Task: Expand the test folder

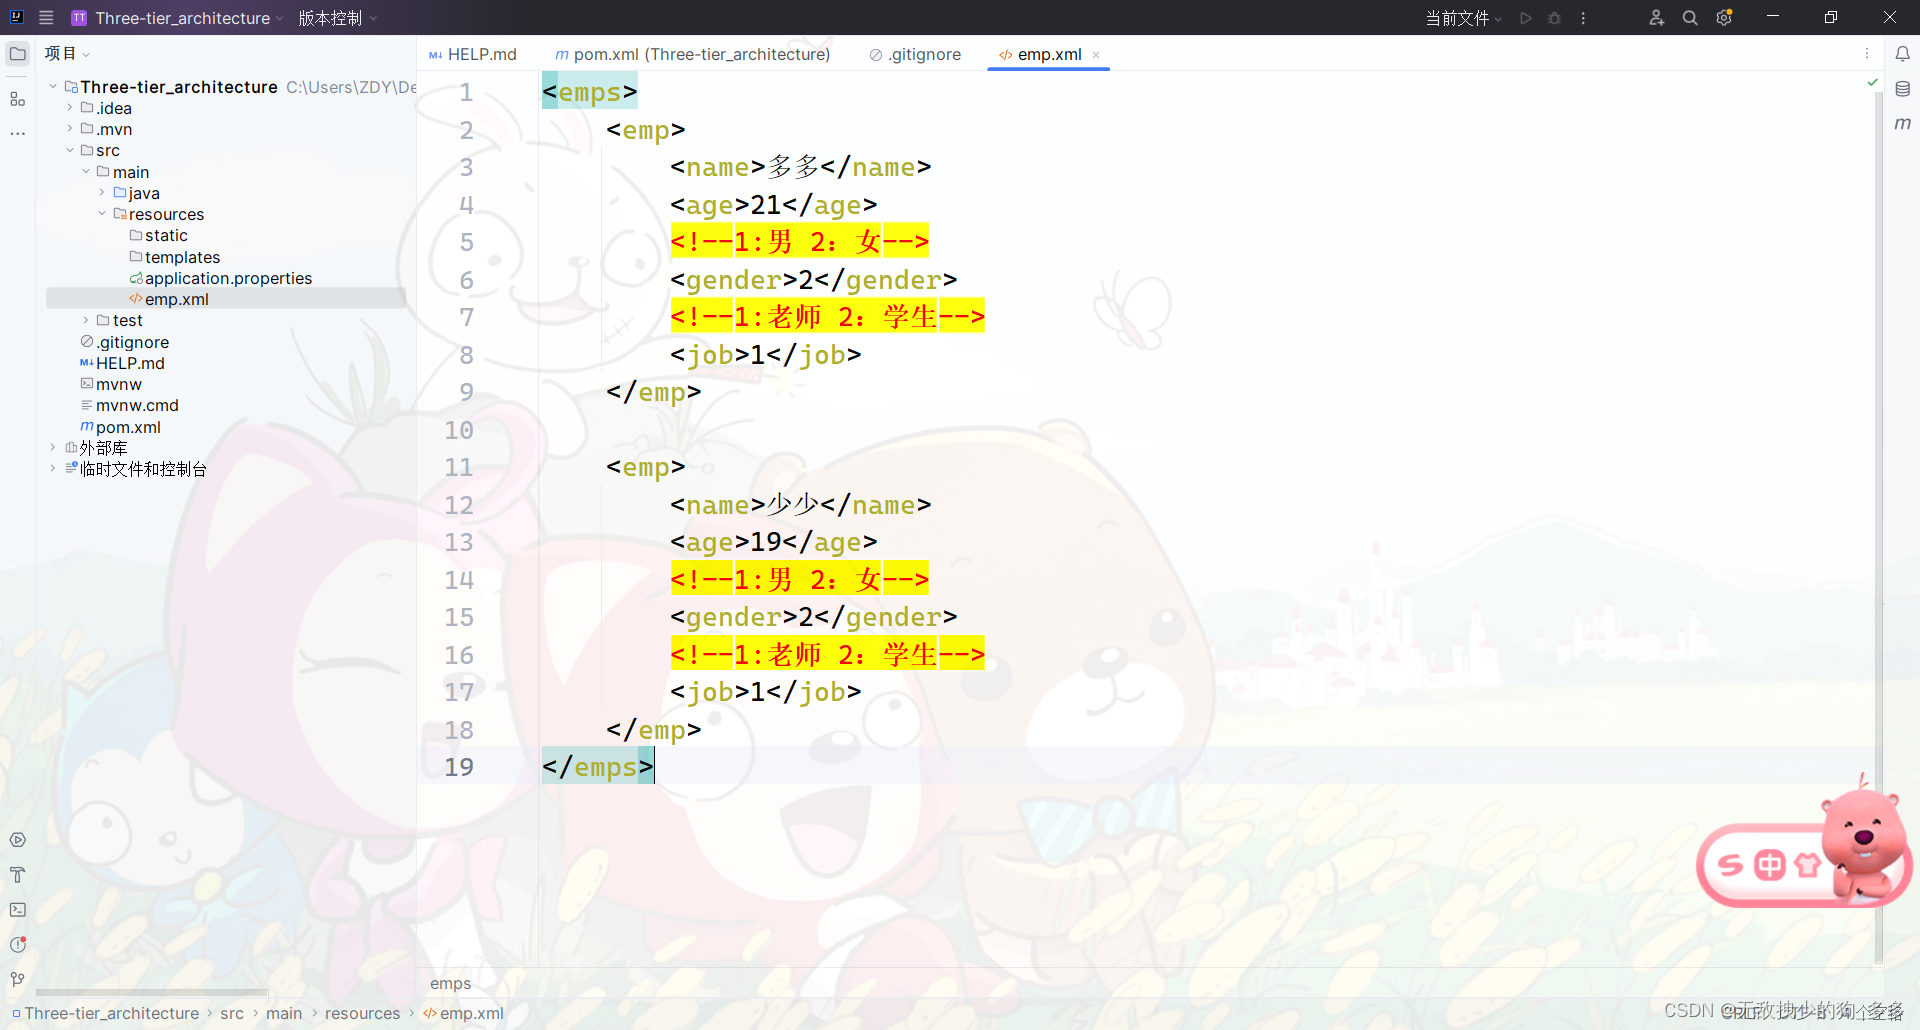Action: click(85, 320)
